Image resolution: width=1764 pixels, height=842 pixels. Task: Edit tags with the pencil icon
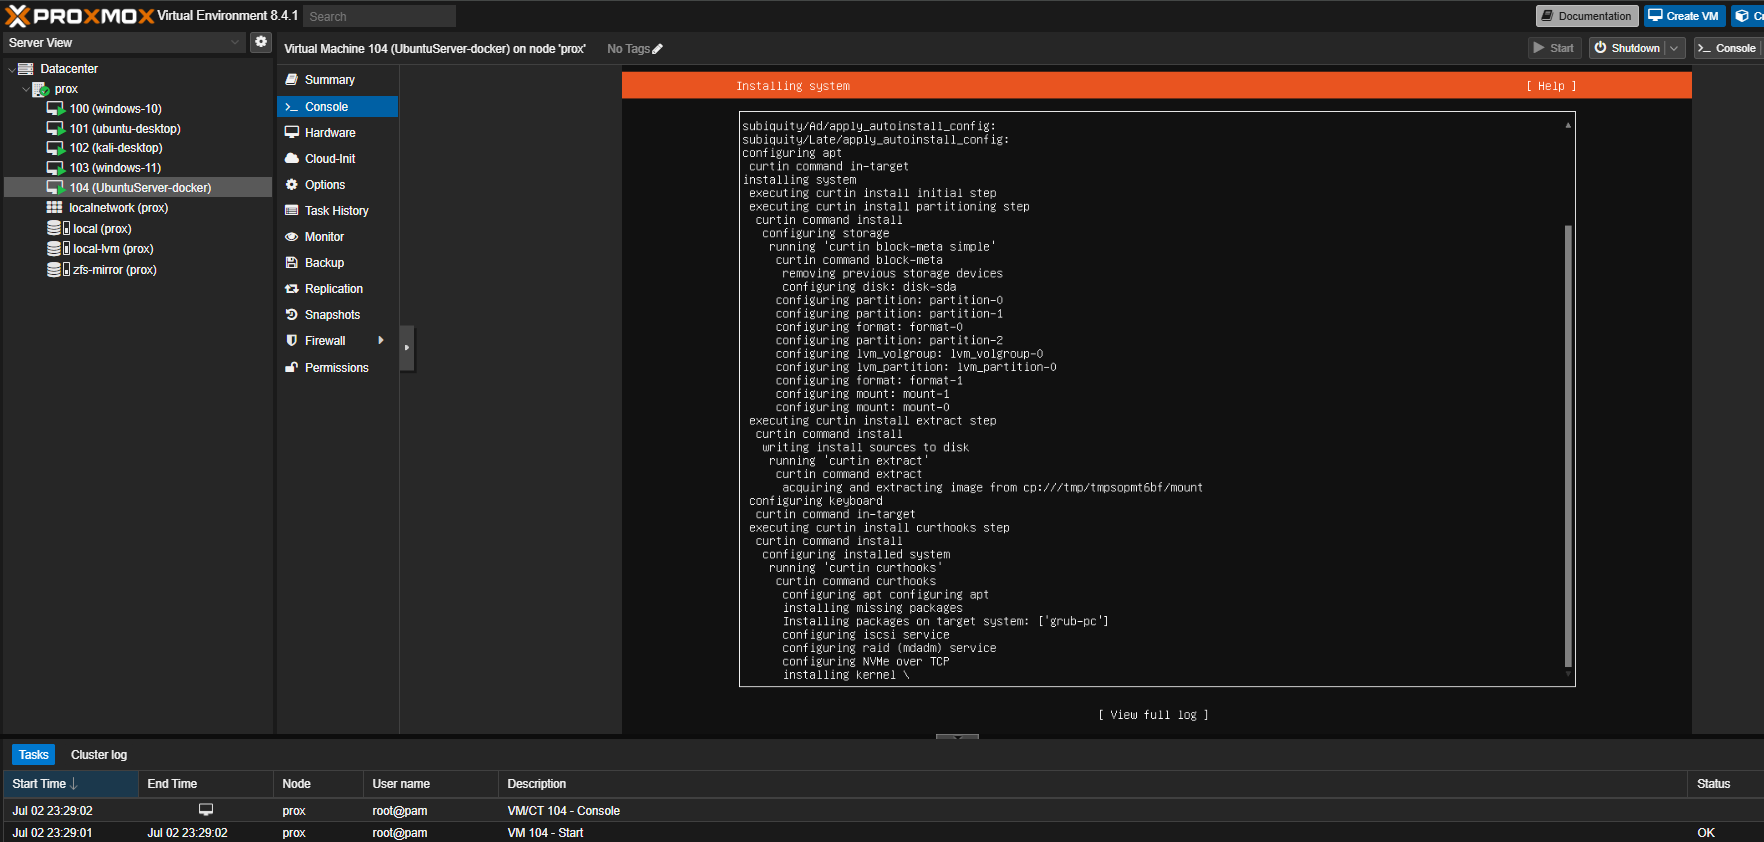pos(657,49)
